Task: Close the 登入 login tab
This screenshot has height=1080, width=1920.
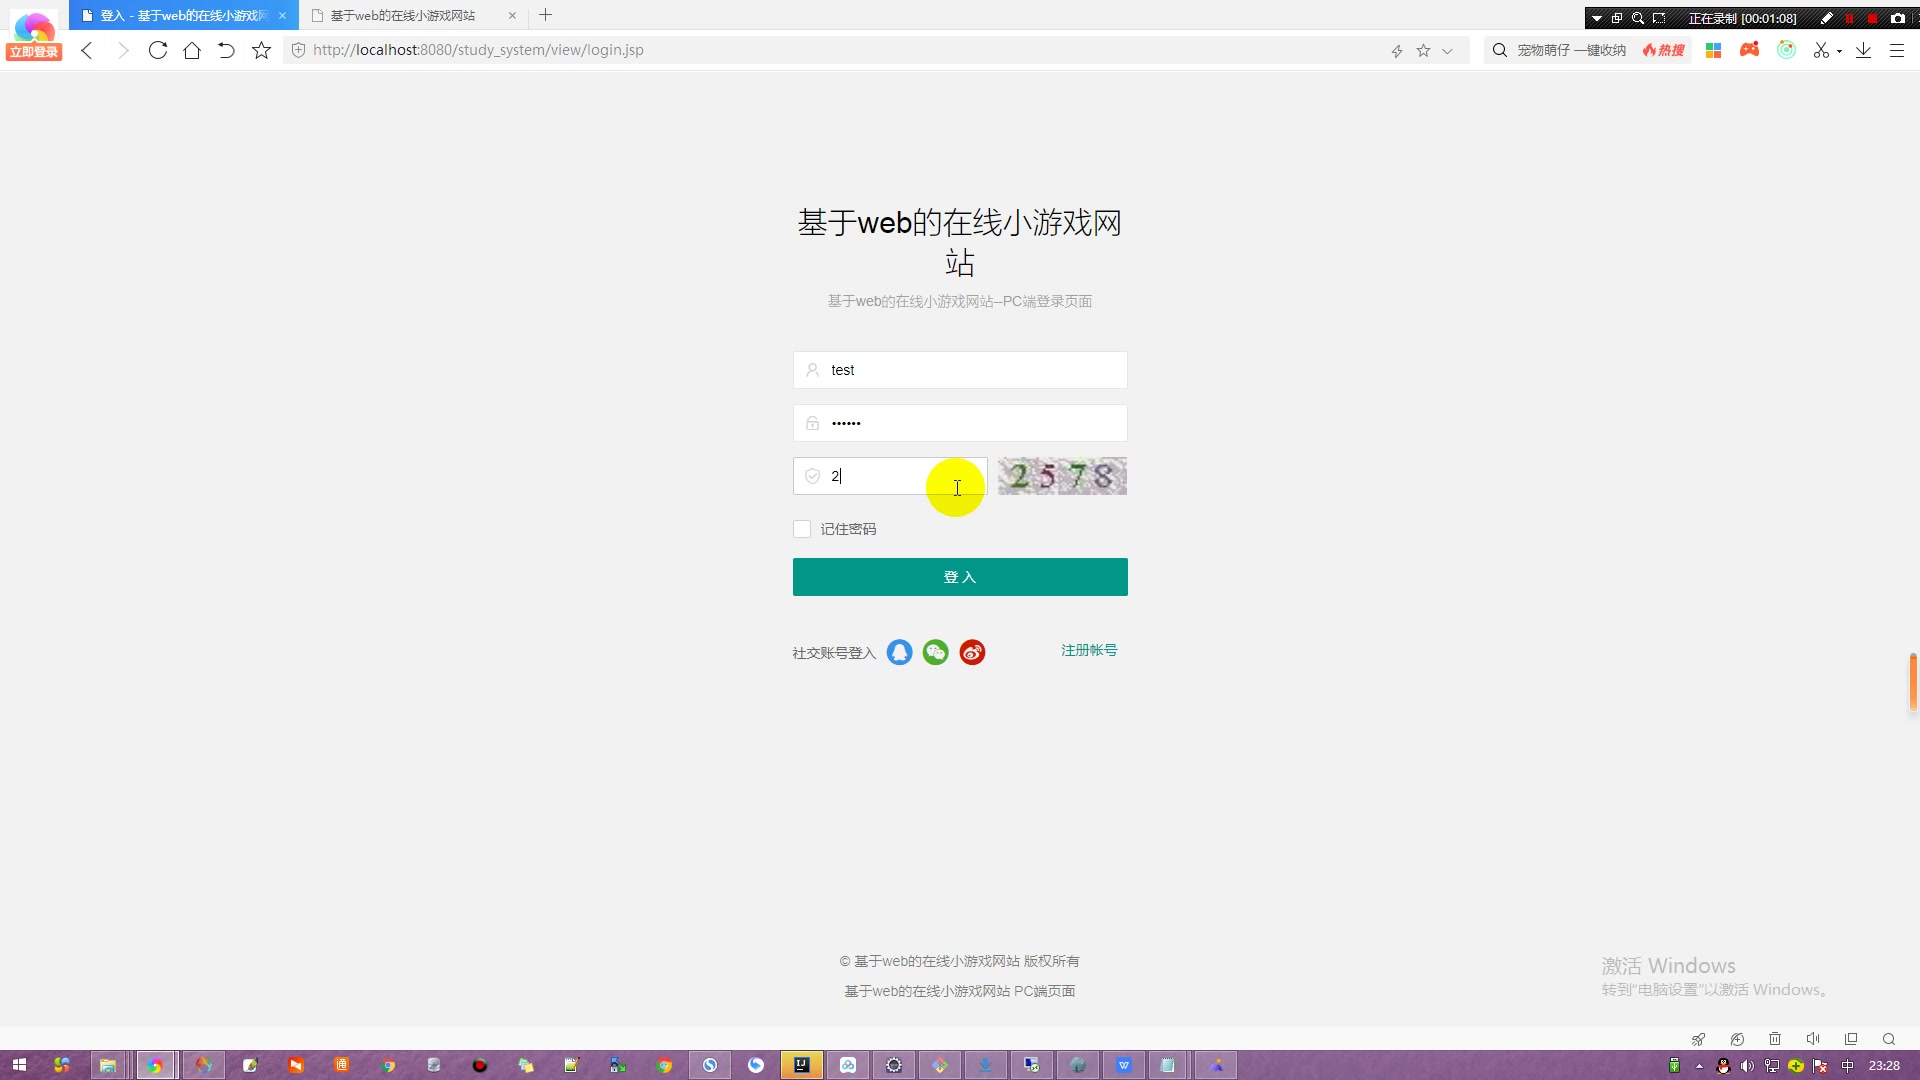Action: coord(283,16)
